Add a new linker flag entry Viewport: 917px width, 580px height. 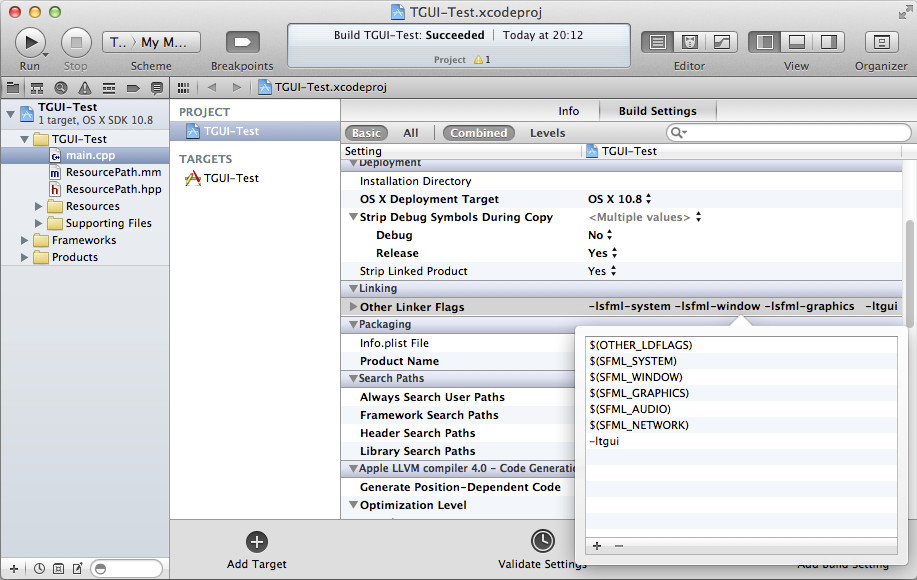pos(597,546)
